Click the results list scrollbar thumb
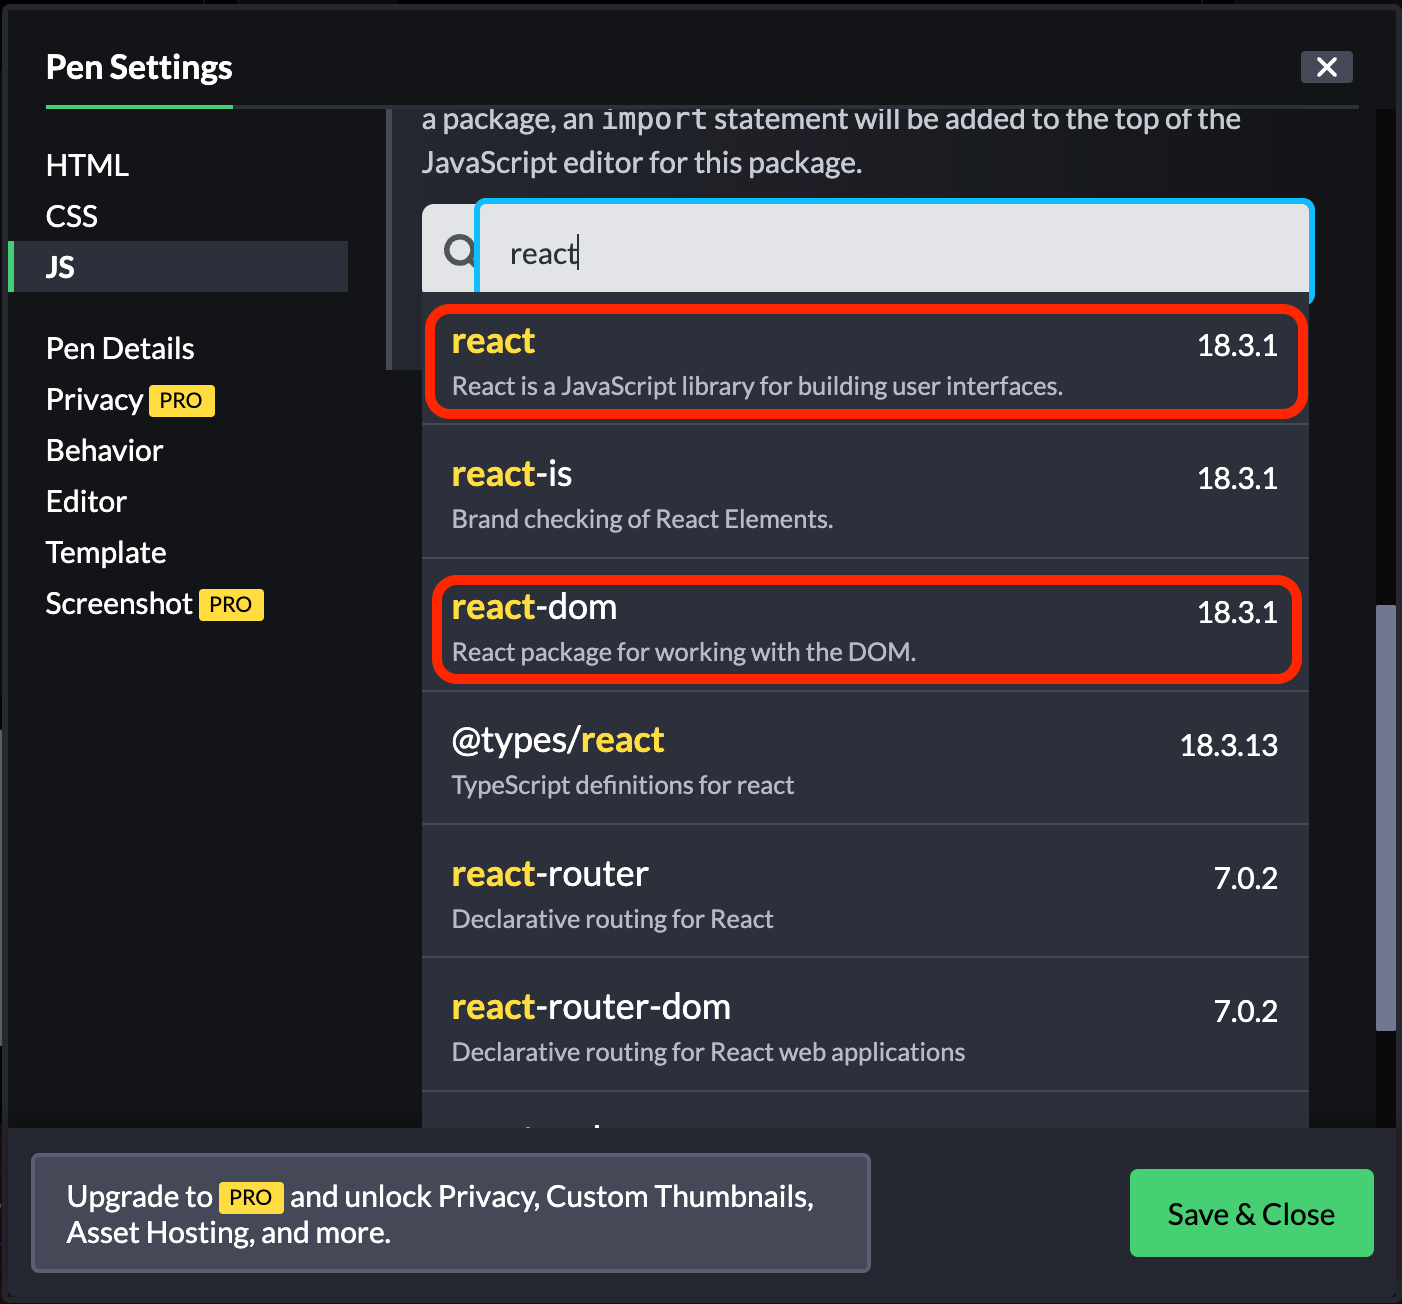 click(x=1385, y=817)
